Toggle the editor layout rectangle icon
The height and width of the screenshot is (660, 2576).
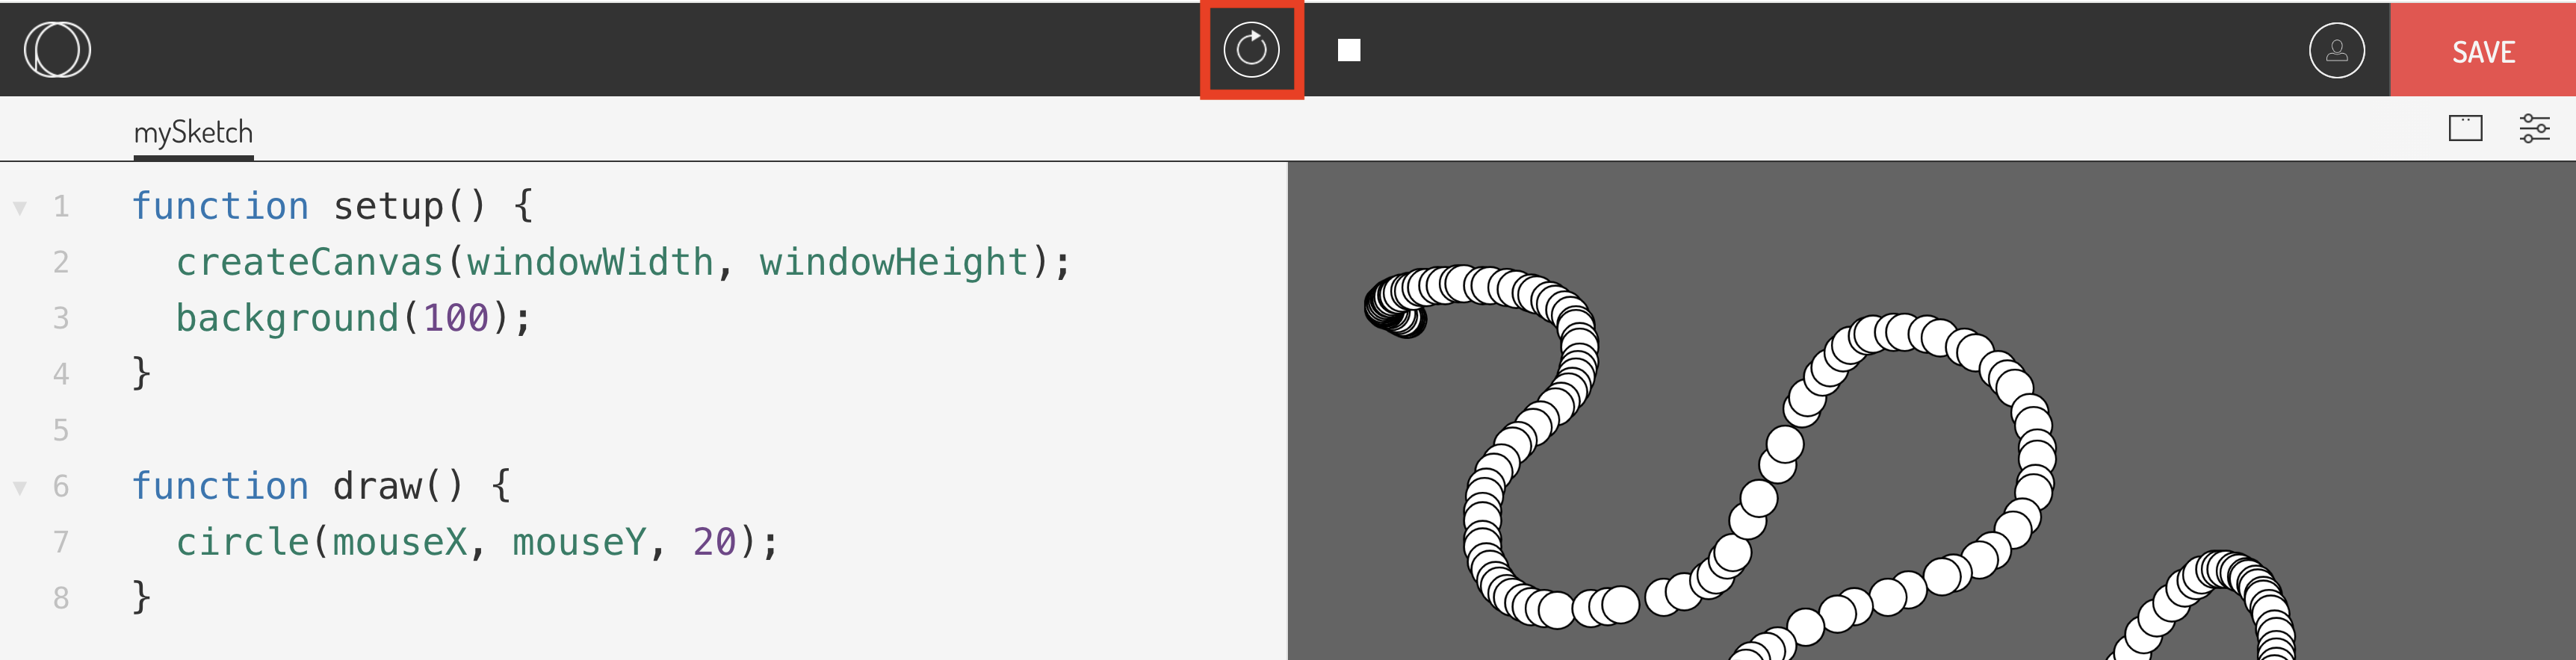point(2465,128)
